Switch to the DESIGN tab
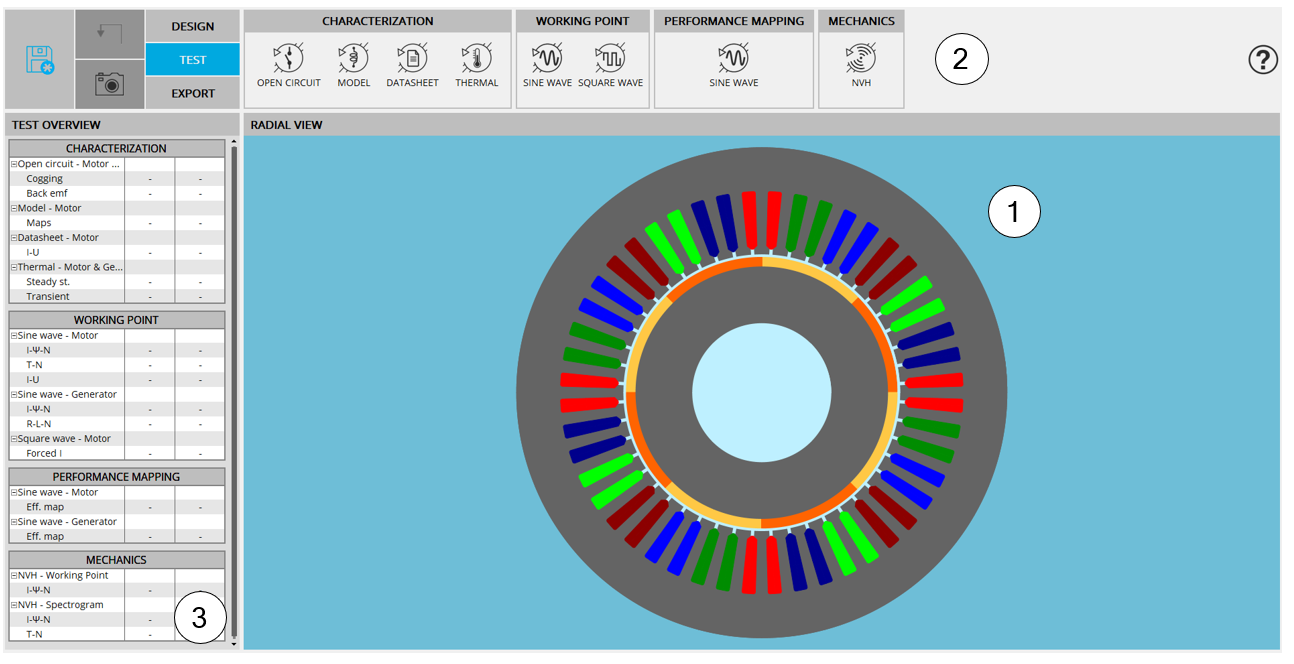 tap(192, 26)
